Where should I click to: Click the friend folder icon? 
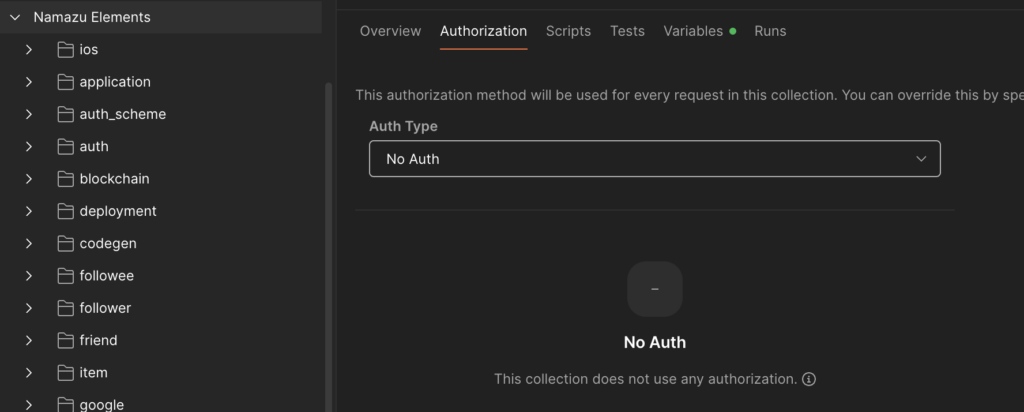(66, 341)
